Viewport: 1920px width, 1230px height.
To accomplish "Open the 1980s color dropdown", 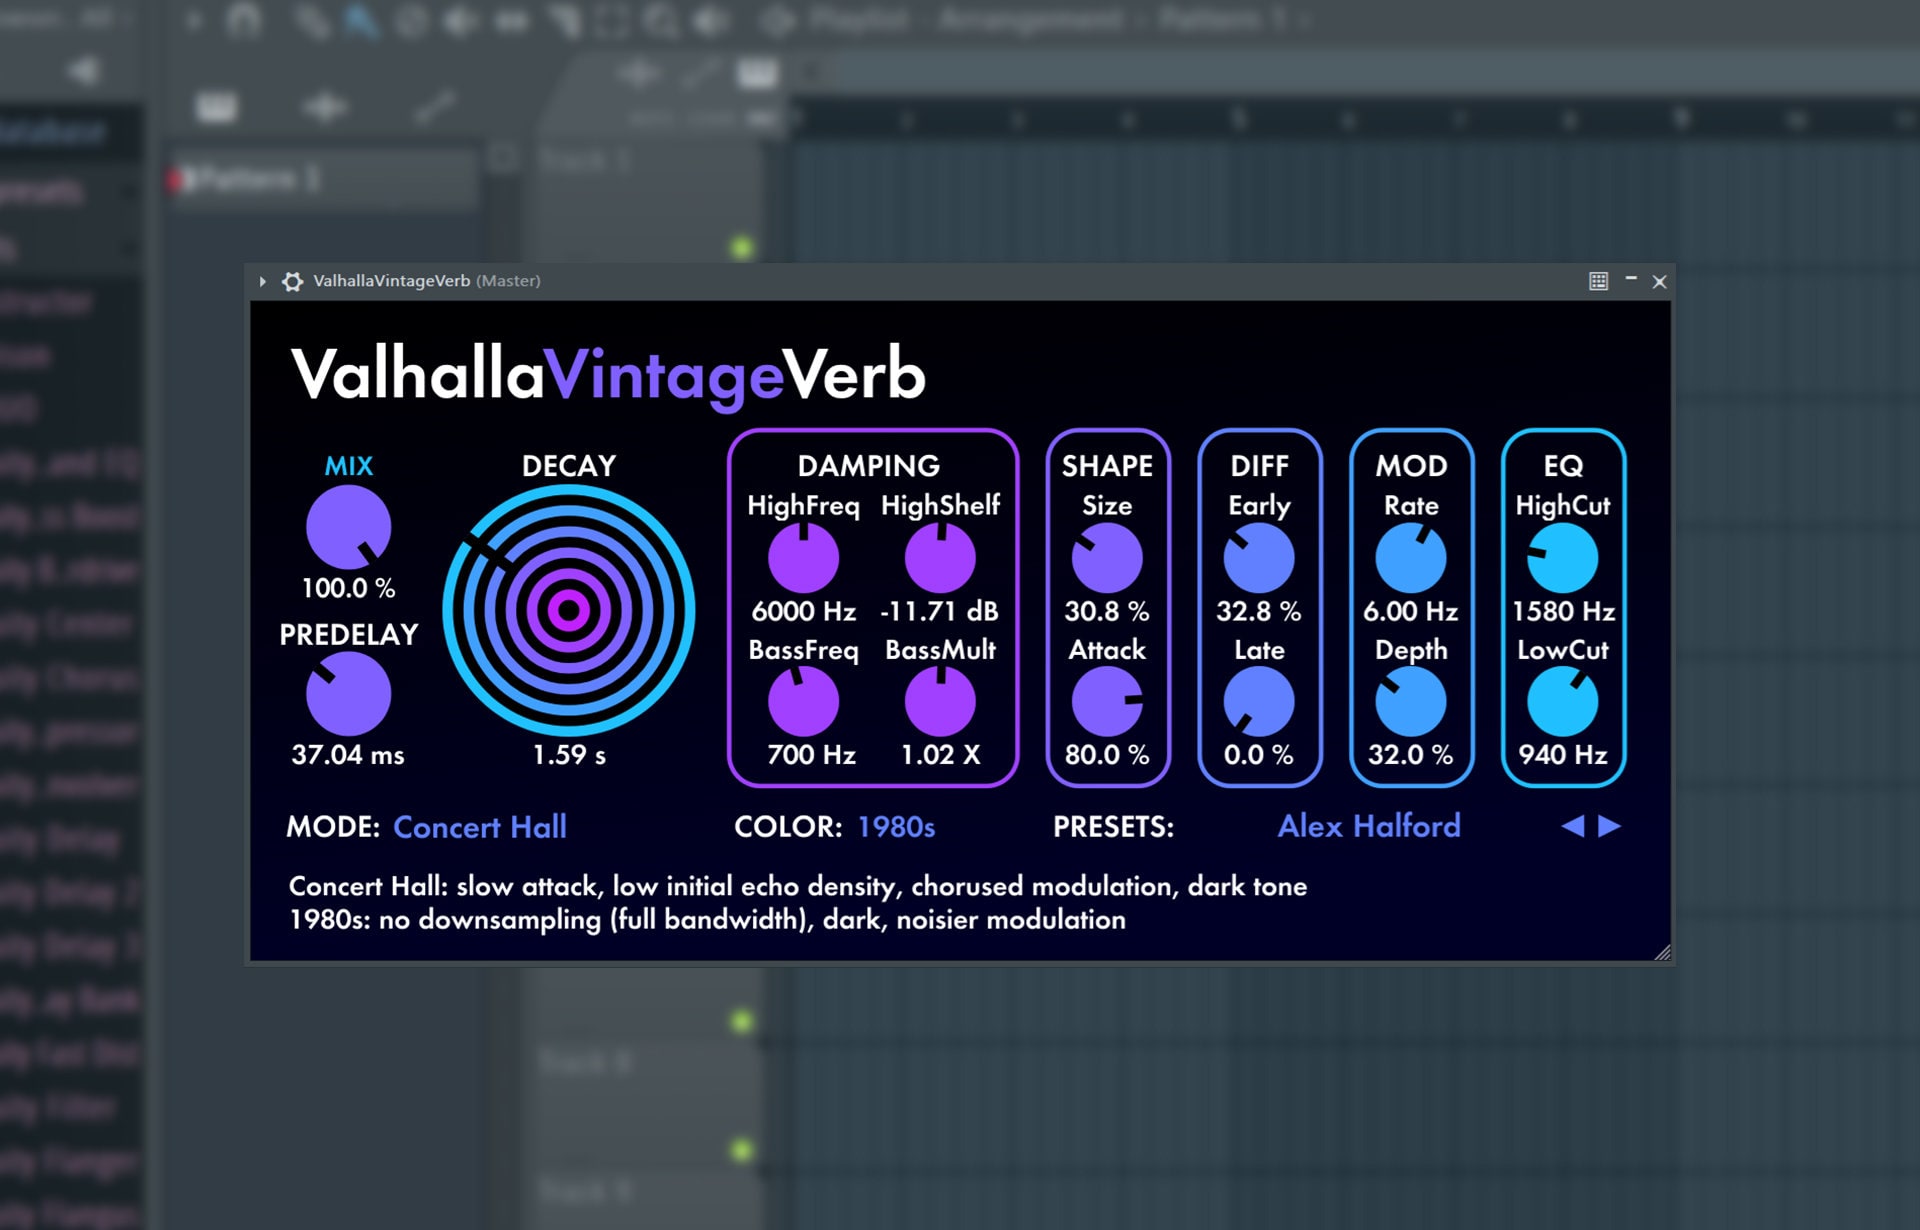I will point(896,827).
